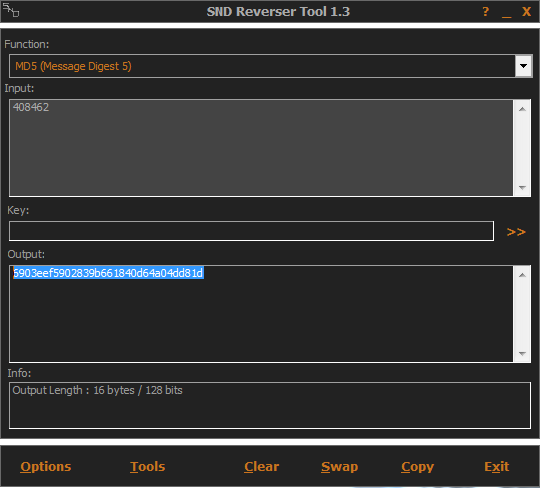Click the Input scrollbar up arrow
The image size is (540, 488).
522,109
